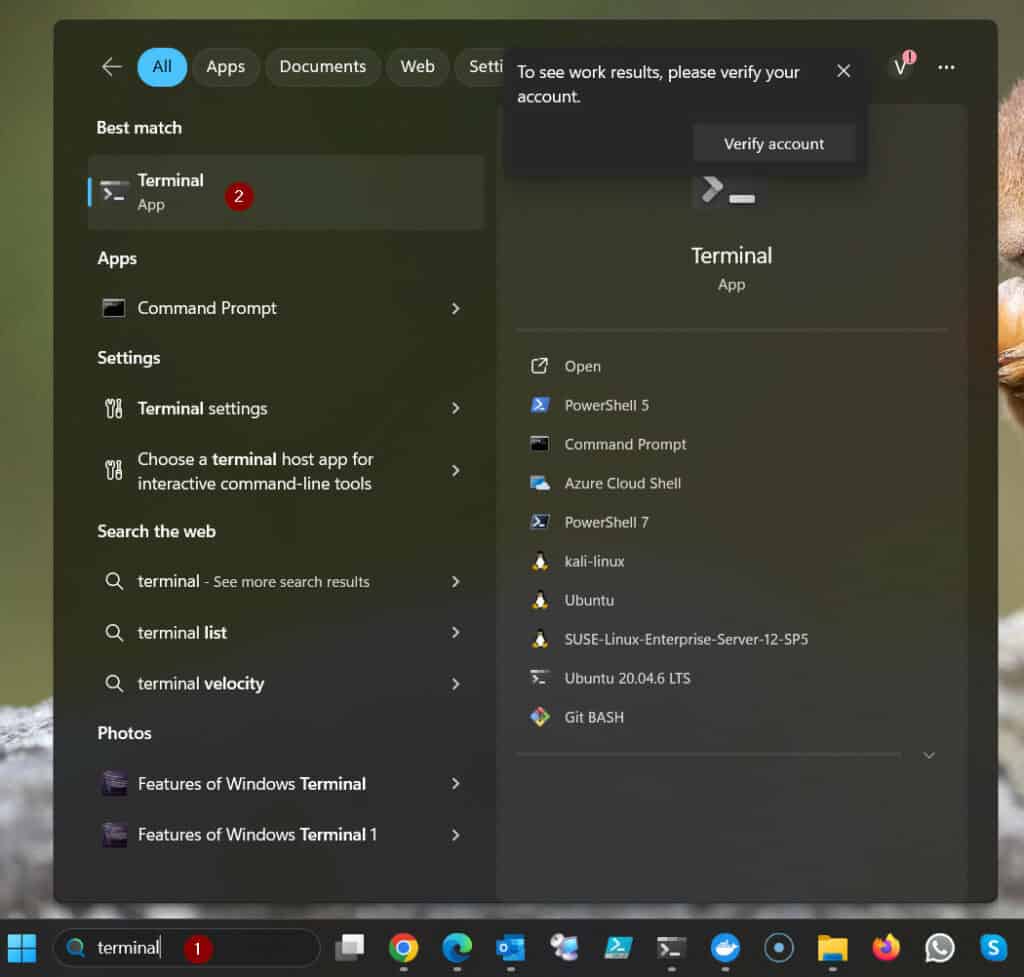Start the PowerShell 7 profile
The height and width of the screenshot is (977, 1024).
click(x=608, y=522)
